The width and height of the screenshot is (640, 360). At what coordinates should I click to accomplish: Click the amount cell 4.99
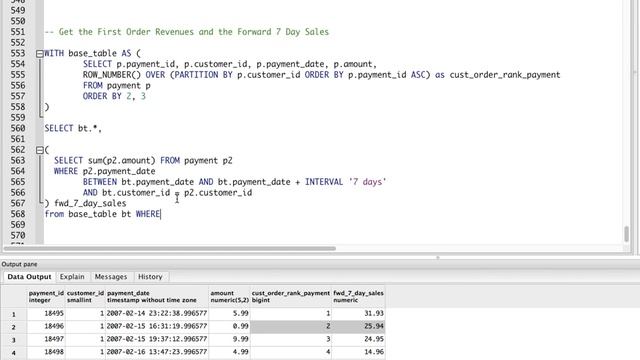229,352
